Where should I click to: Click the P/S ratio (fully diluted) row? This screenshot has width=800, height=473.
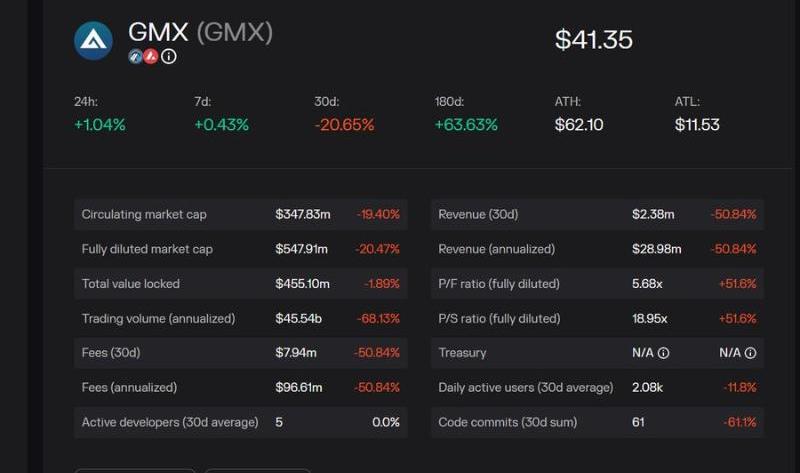point(597,318)
